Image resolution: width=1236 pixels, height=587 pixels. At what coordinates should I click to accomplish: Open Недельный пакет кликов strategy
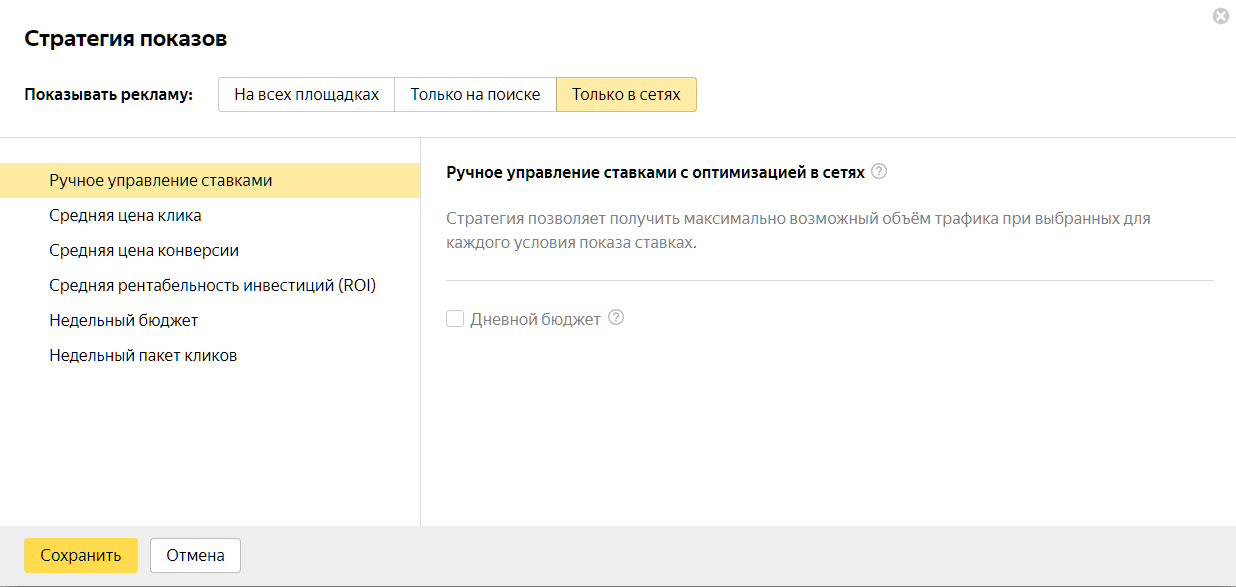[210, 355]
